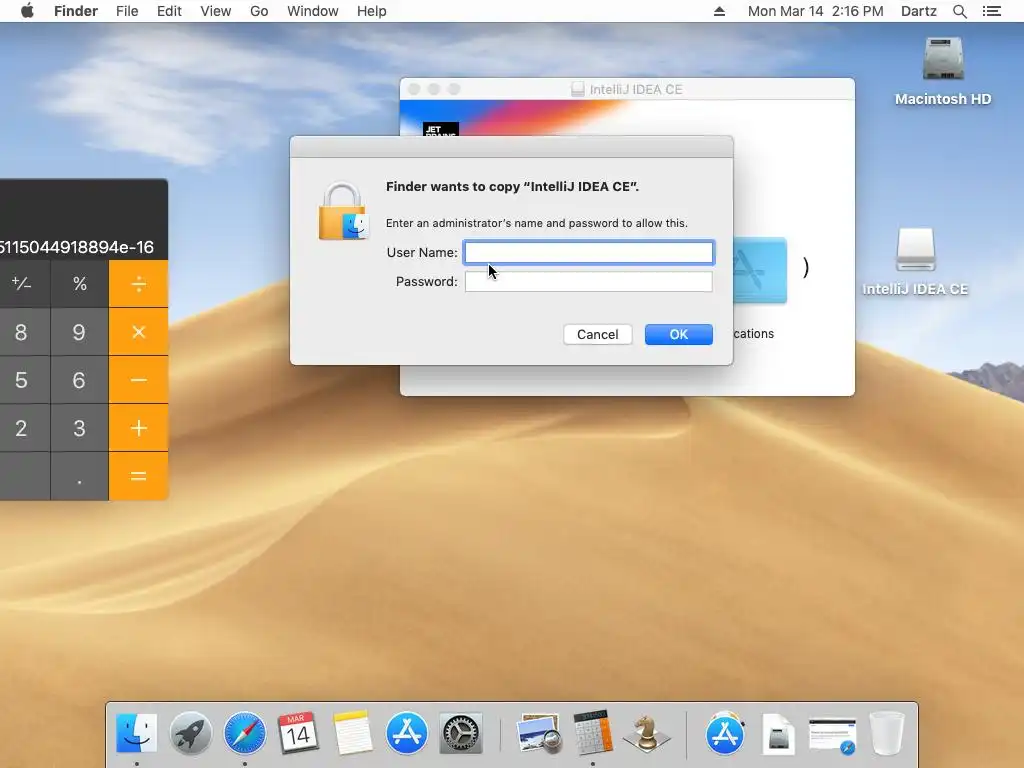
Task: Click calculator percent key
Action: click(x=80, y=283)
